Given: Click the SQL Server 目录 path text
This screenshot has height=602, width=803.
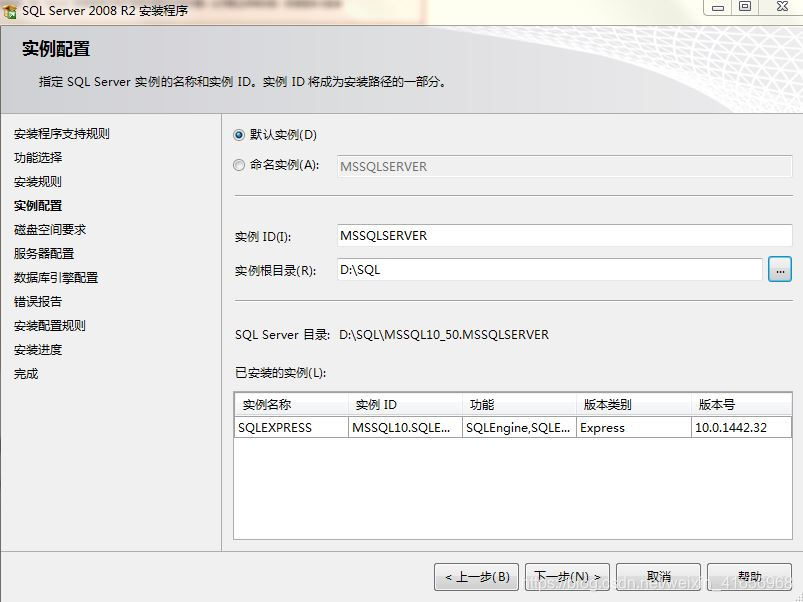Looking at the screenshot, I should [x=443, y=335].
